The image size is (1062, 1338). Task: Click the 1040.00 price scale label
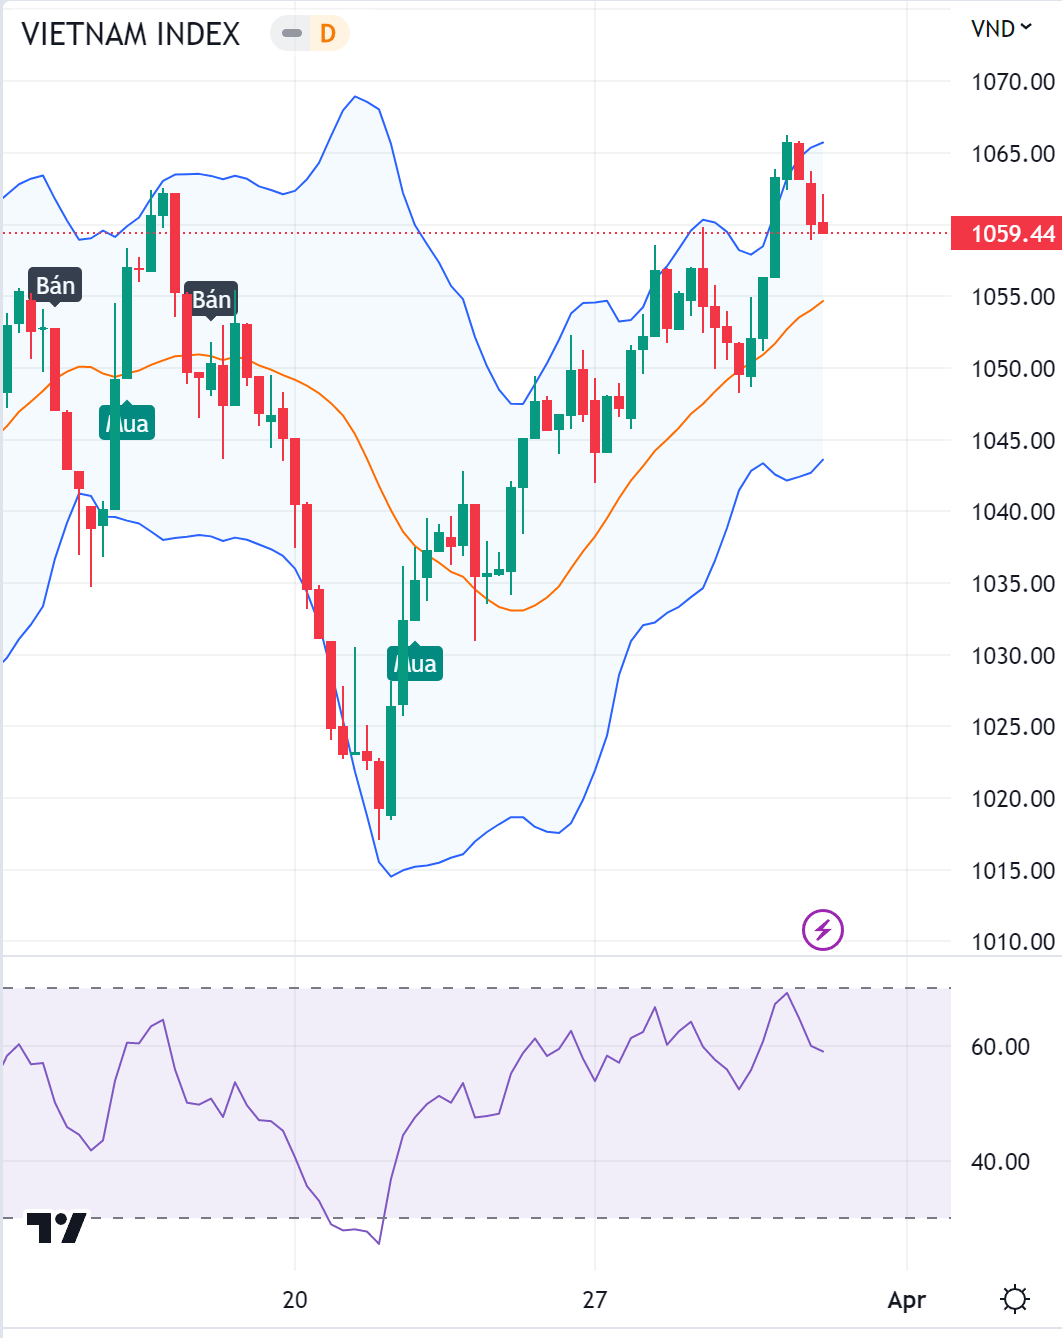pos(1012,512)
